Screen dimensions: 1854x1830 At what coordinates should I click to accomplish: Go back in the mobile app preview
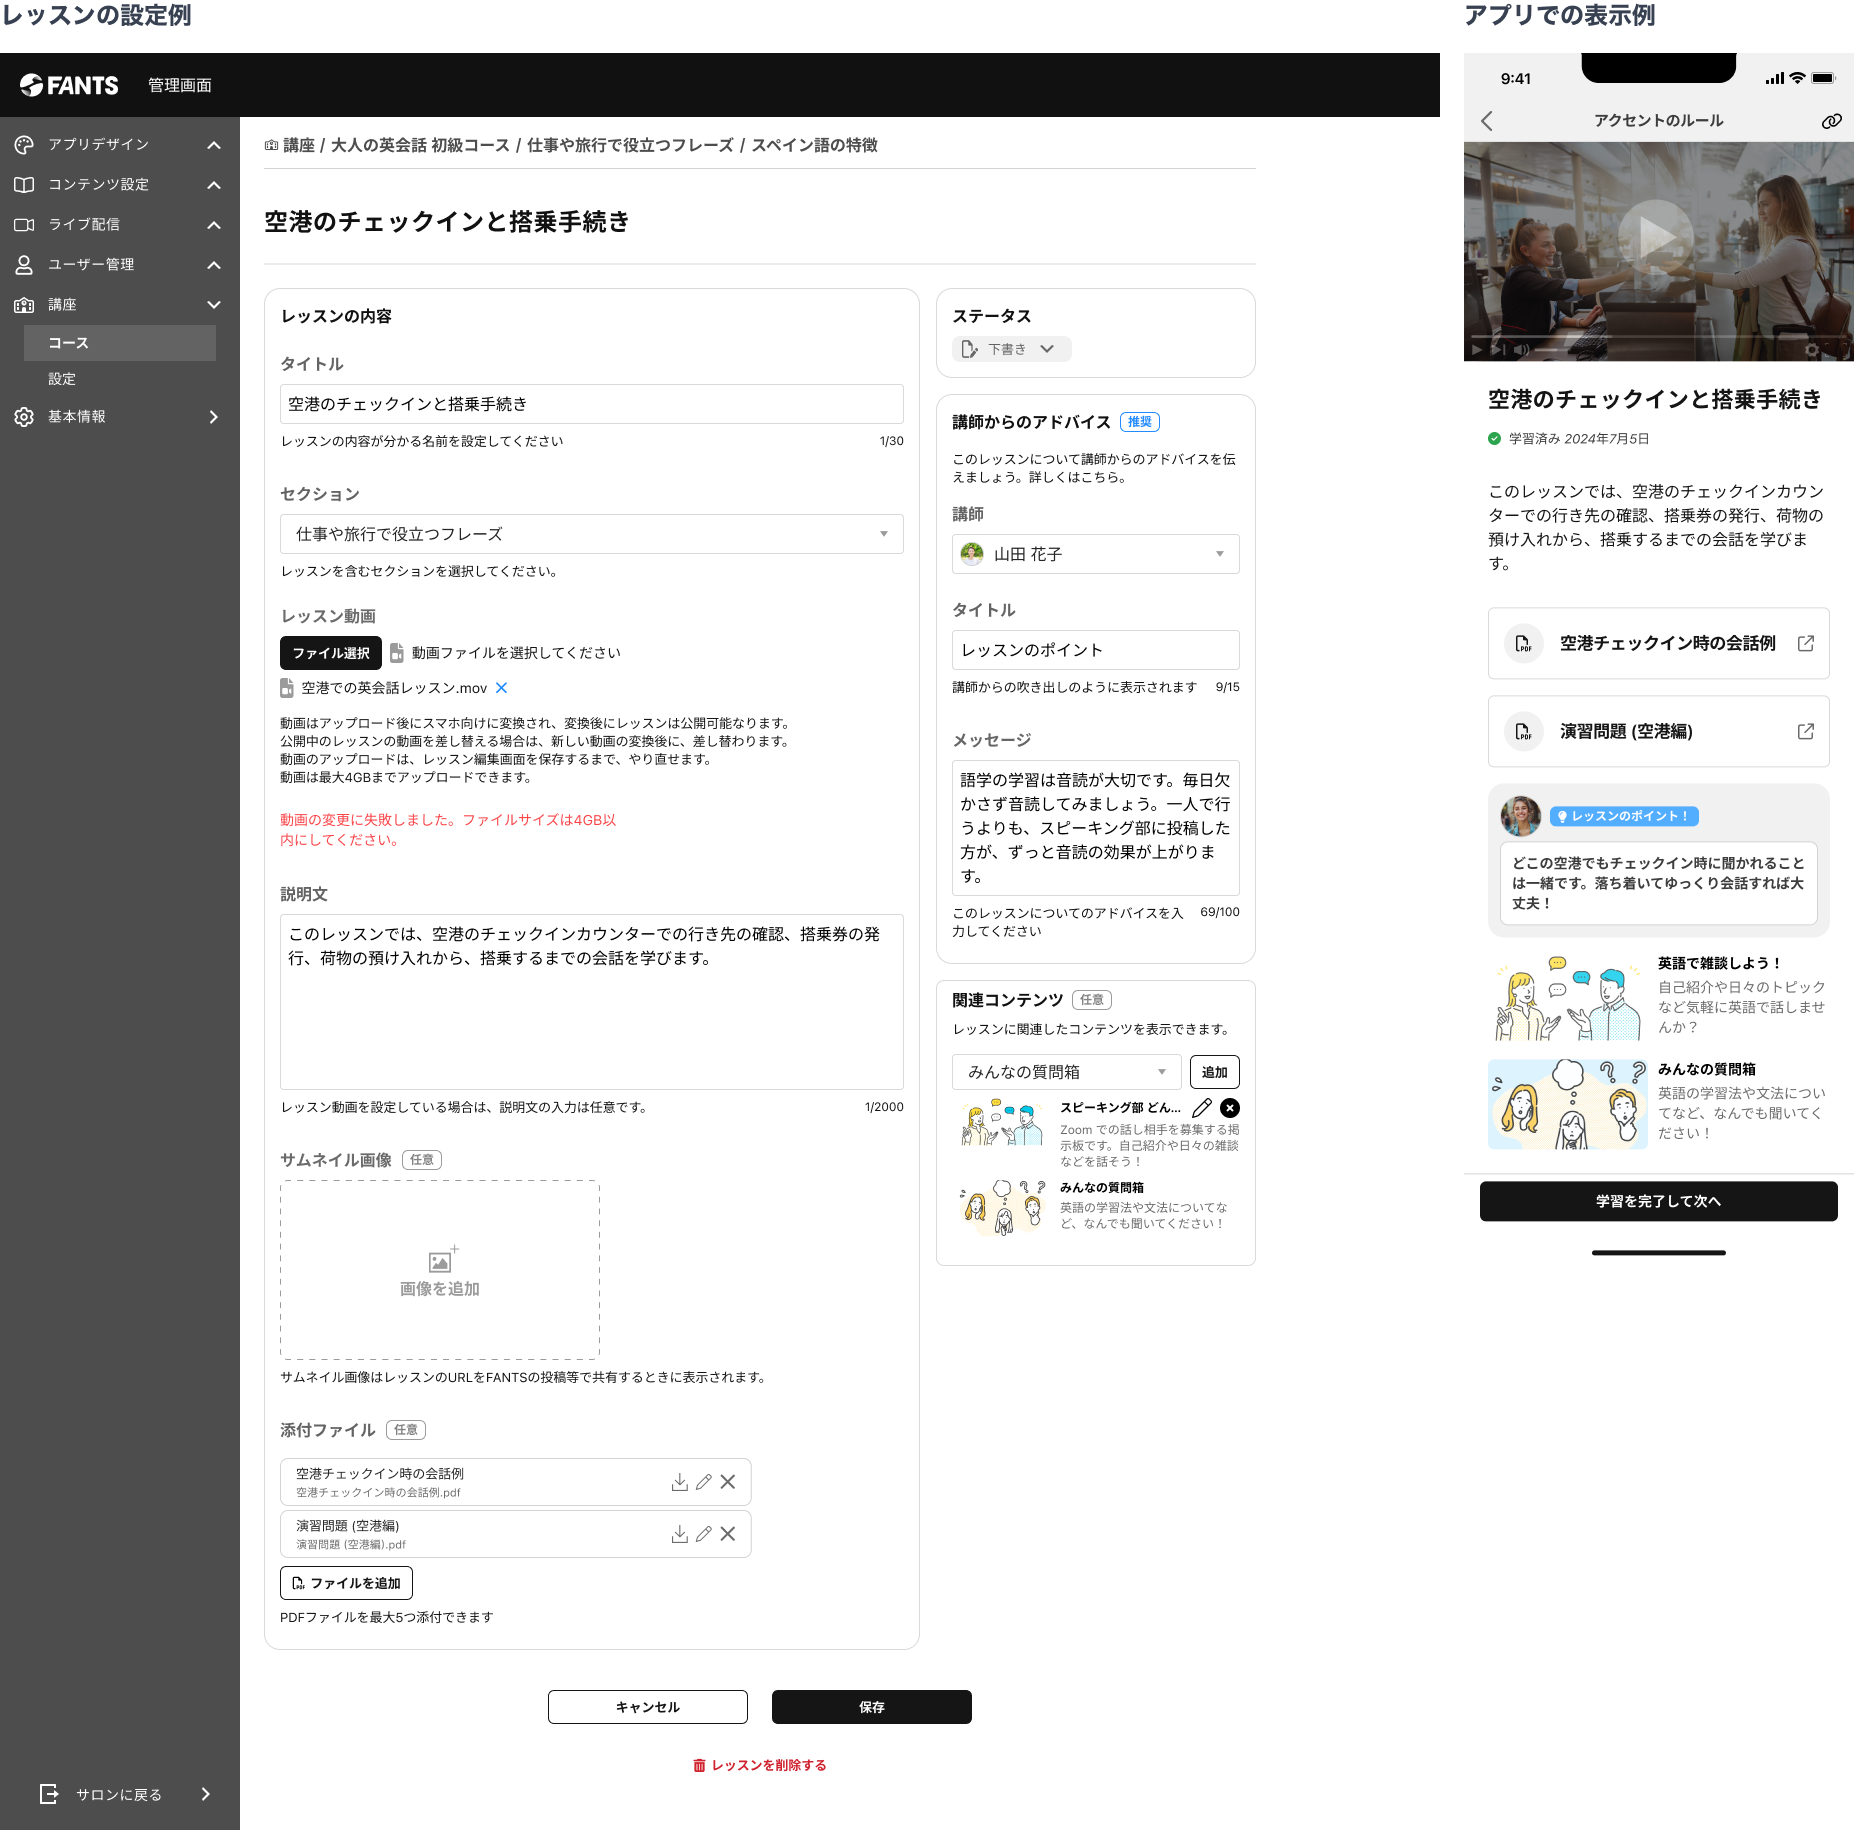[x=1487, y=121]
